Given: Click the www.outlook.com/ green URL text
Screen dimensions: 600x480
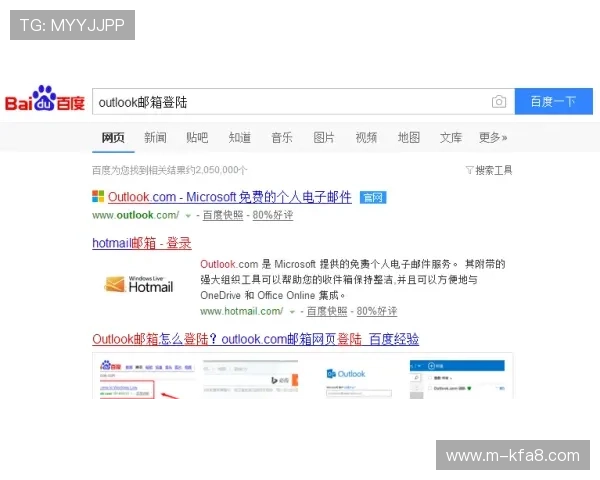Looking at the screenshot, I should pos(135,215).
